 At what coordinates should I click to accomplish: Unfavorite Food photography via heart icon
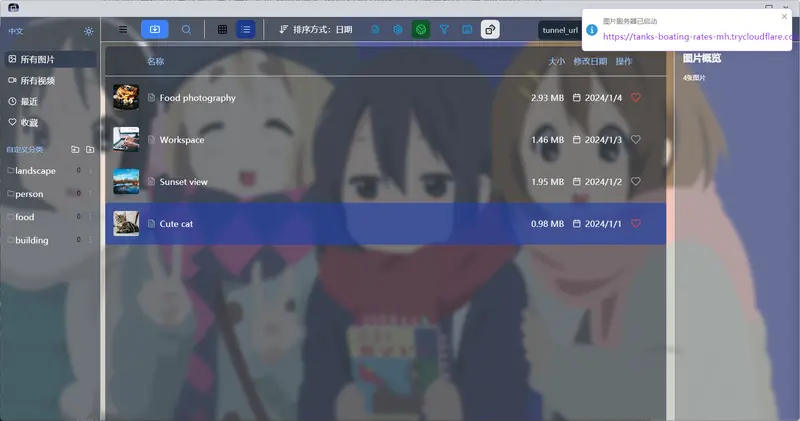[x=636, y=97]
